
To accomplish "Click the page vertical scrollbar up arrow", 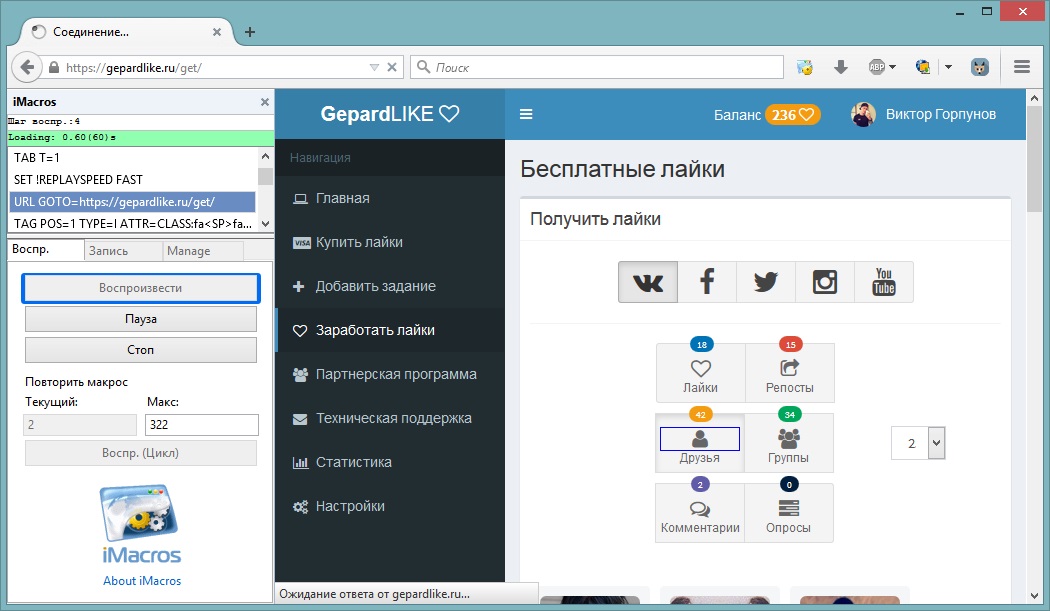I will (1034, 98).
